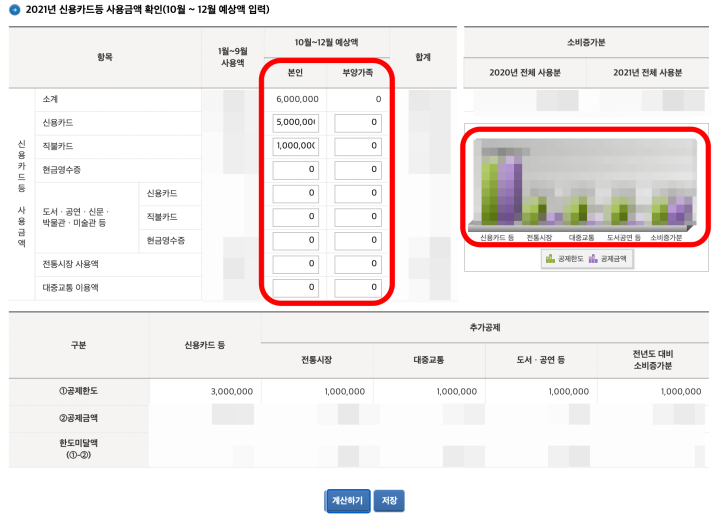Click 부양가족 field for 도서·공연 직불카드

point(359,217)
